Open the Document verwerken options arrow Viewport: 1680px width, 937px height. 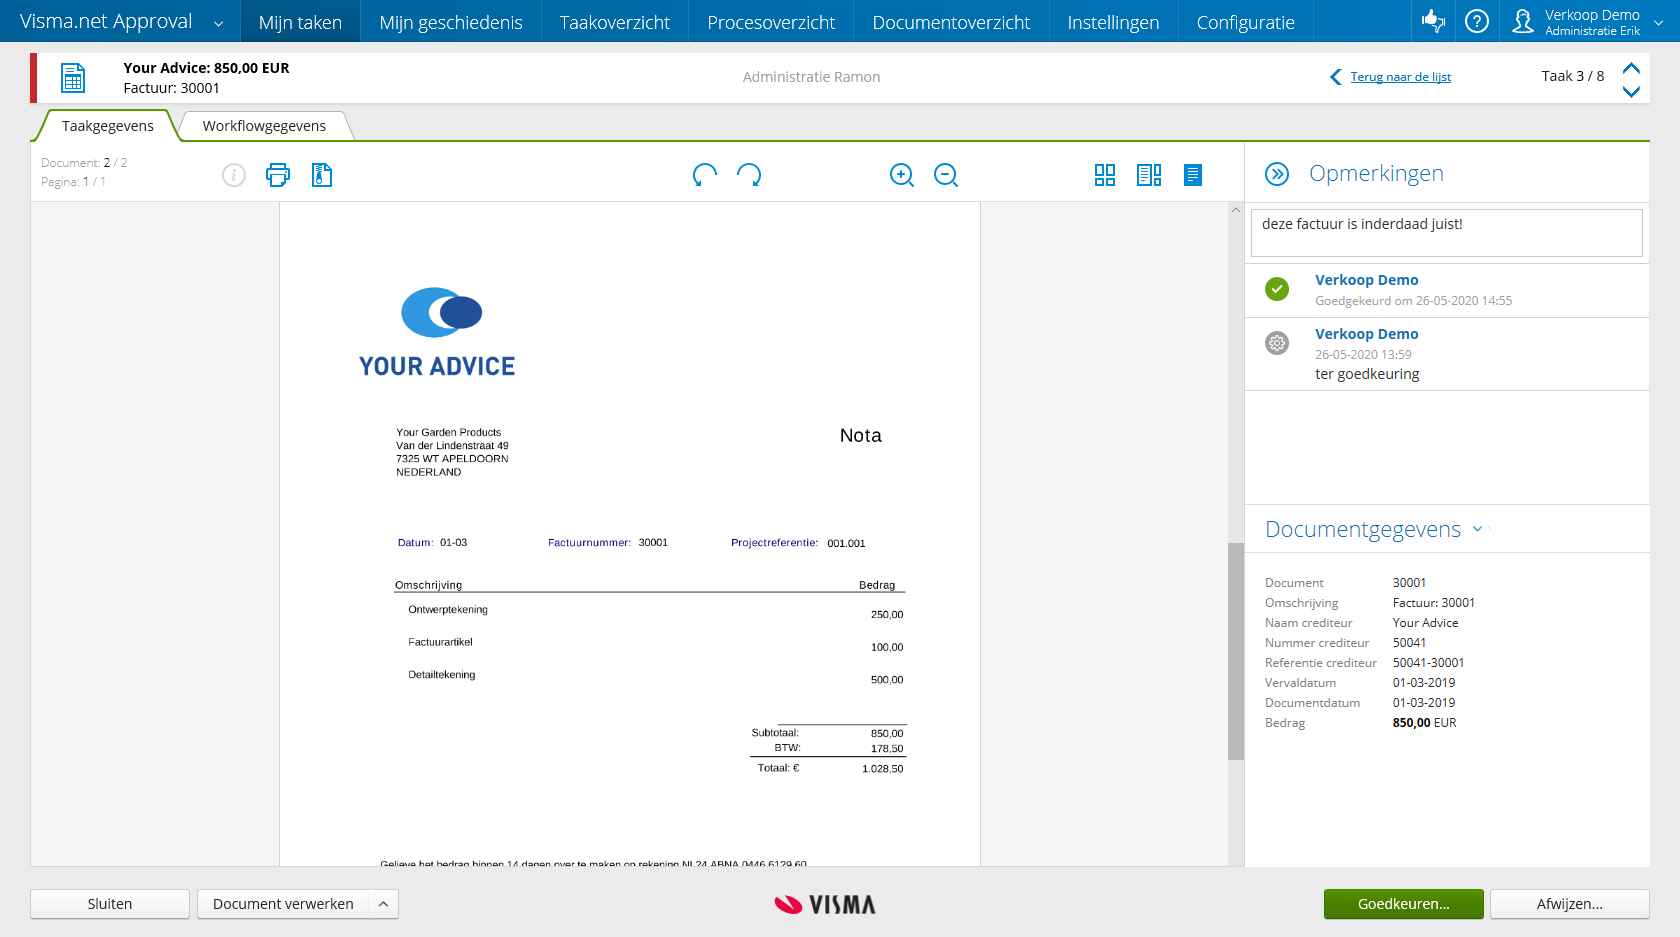(383, 904)
